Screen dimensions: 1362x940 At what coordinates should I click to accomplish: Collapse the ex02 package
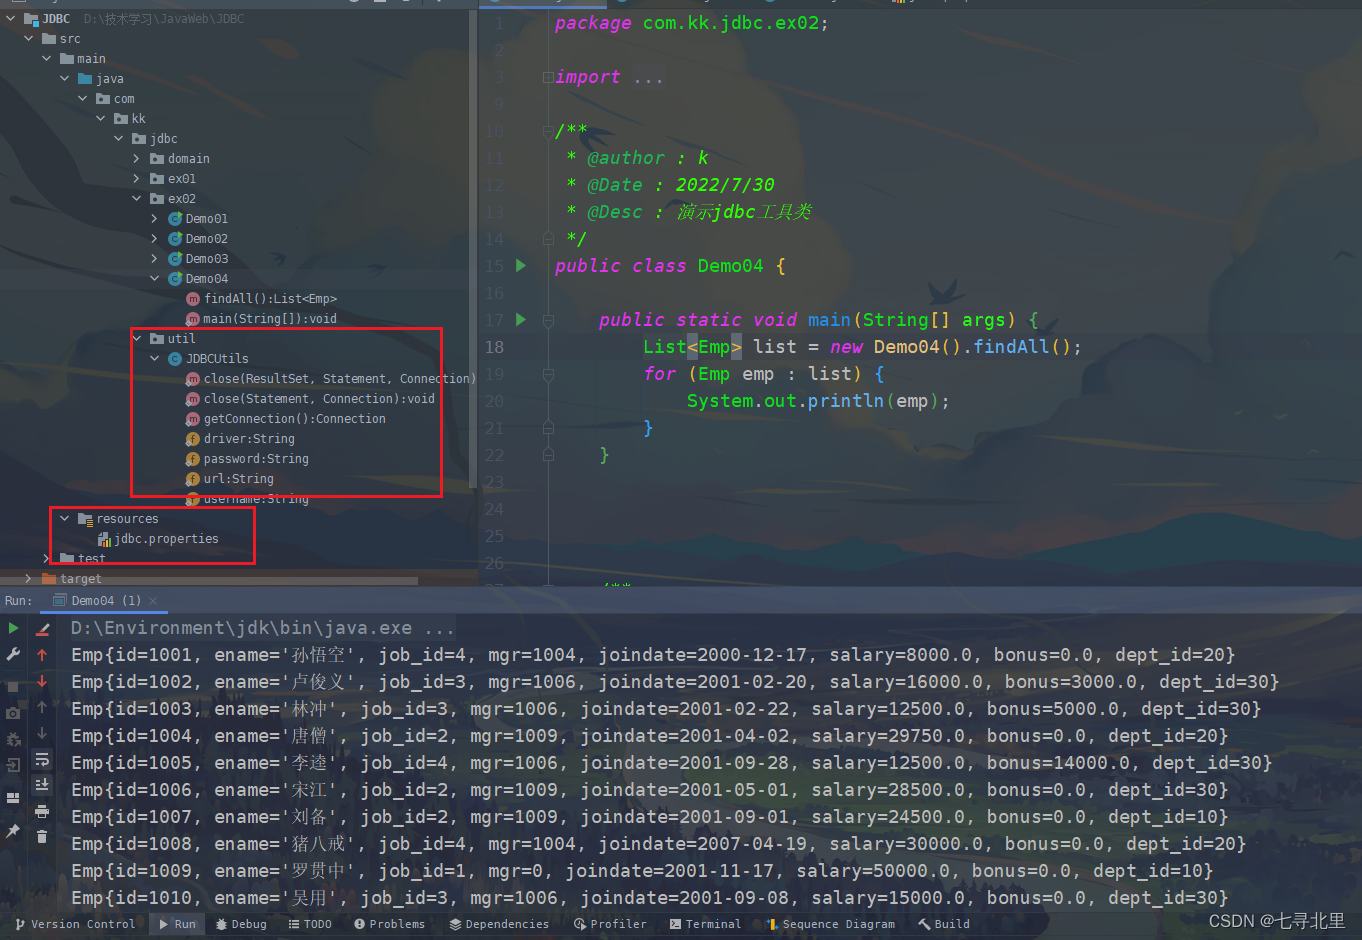point(137,198)
